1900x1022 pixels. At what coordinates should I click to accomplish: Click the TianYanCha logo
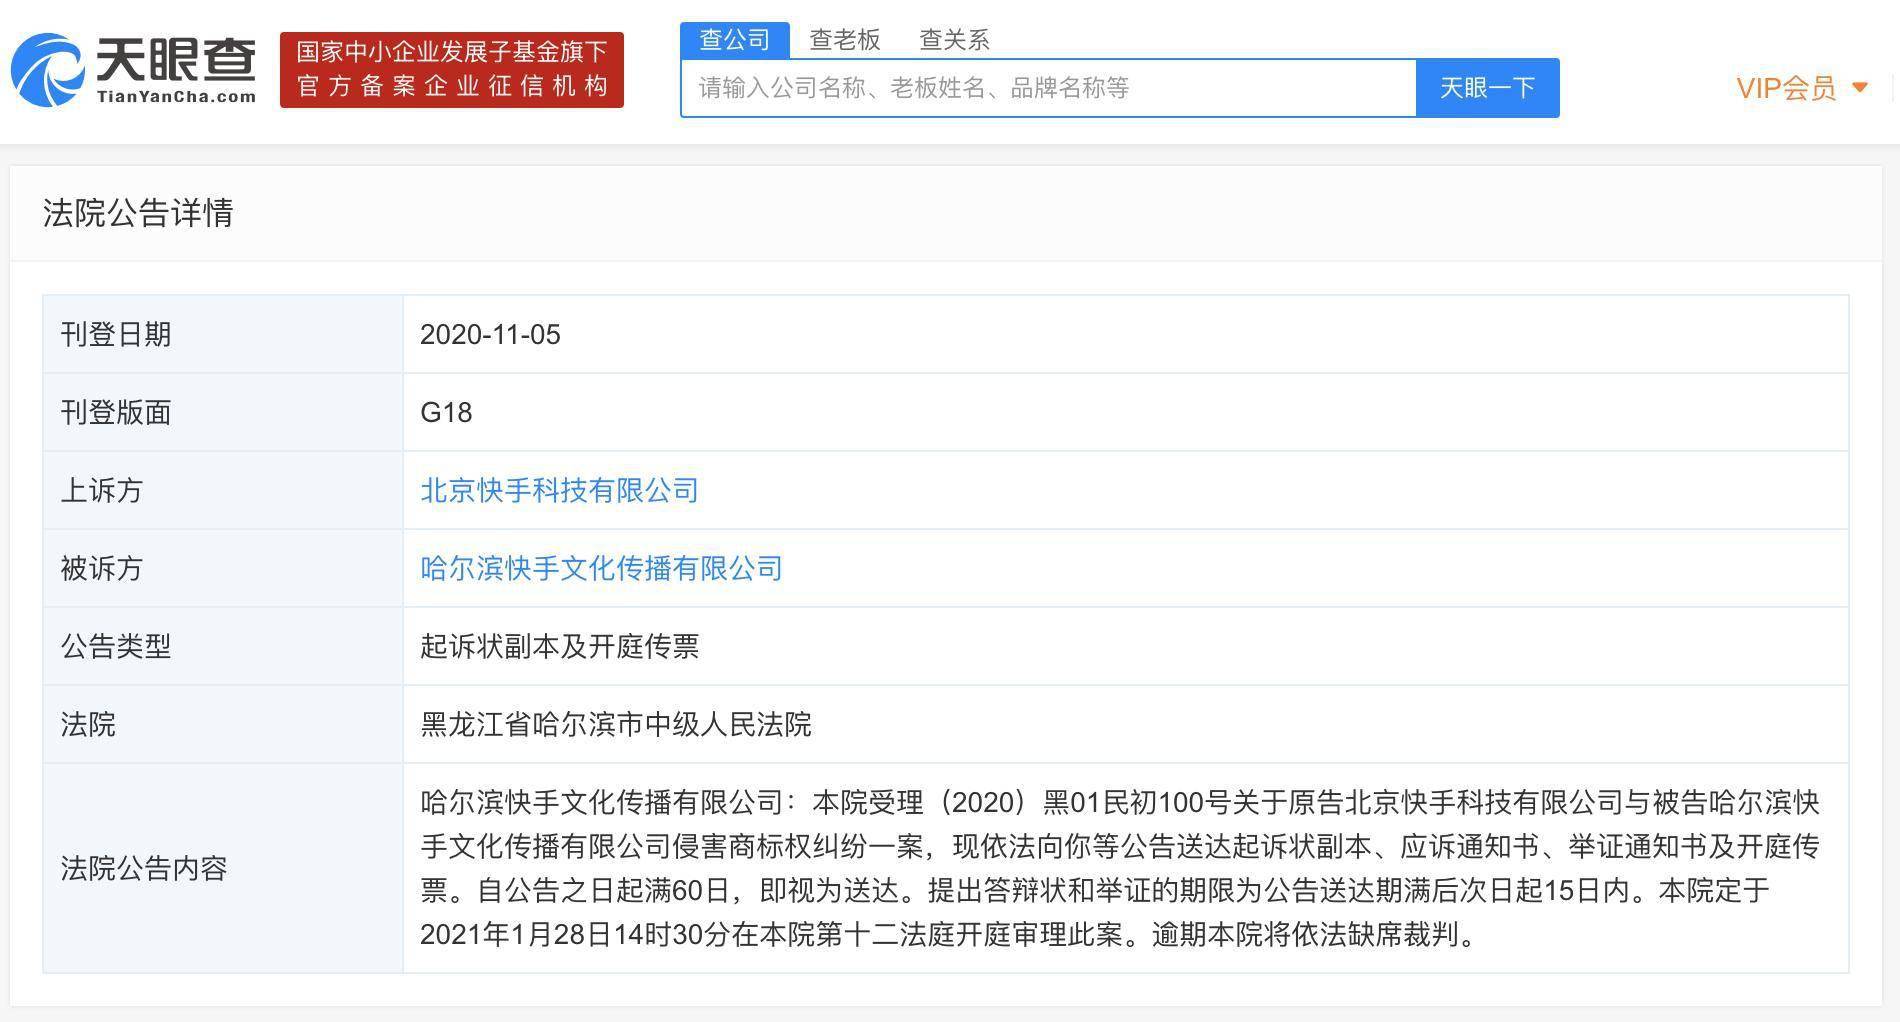133,70
